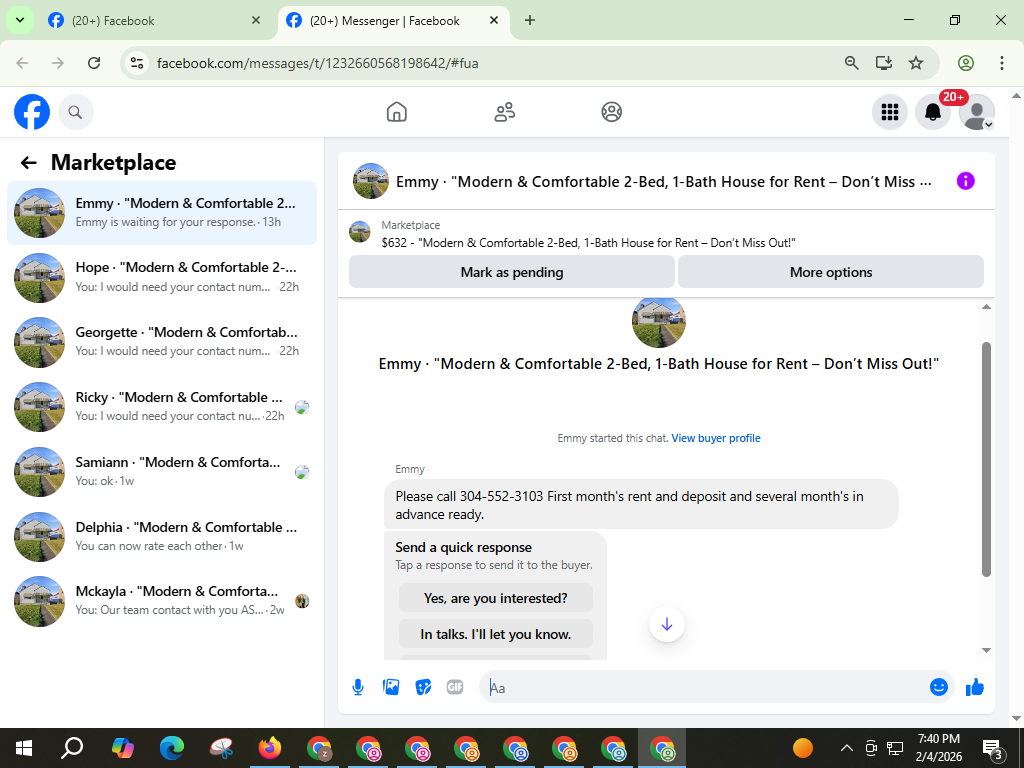Open Ricky conversation in chat list
This screenshot has width=1024, height=768.
[162, 407]
